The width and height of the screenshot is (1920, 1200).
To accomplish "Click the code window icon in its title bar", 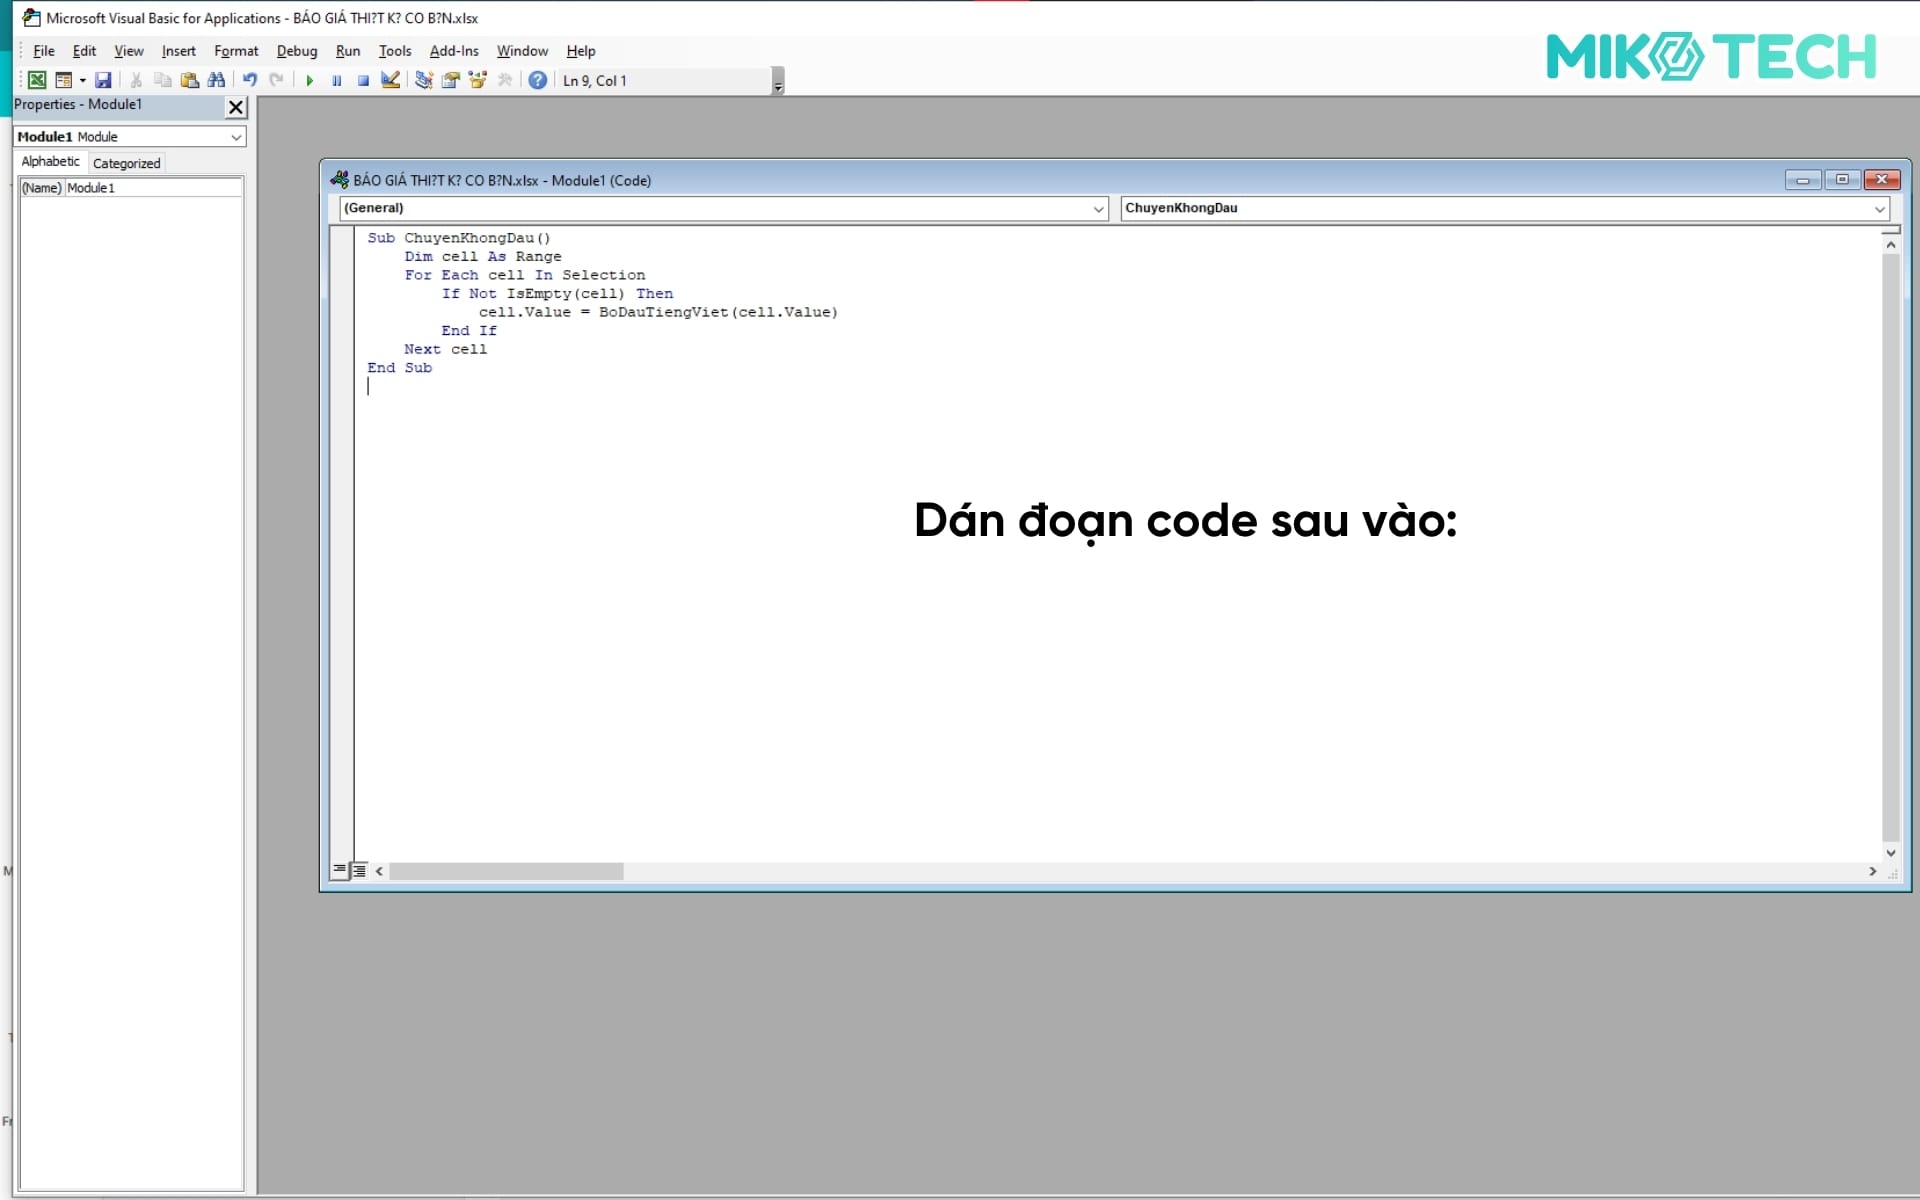I will point(340,180).
